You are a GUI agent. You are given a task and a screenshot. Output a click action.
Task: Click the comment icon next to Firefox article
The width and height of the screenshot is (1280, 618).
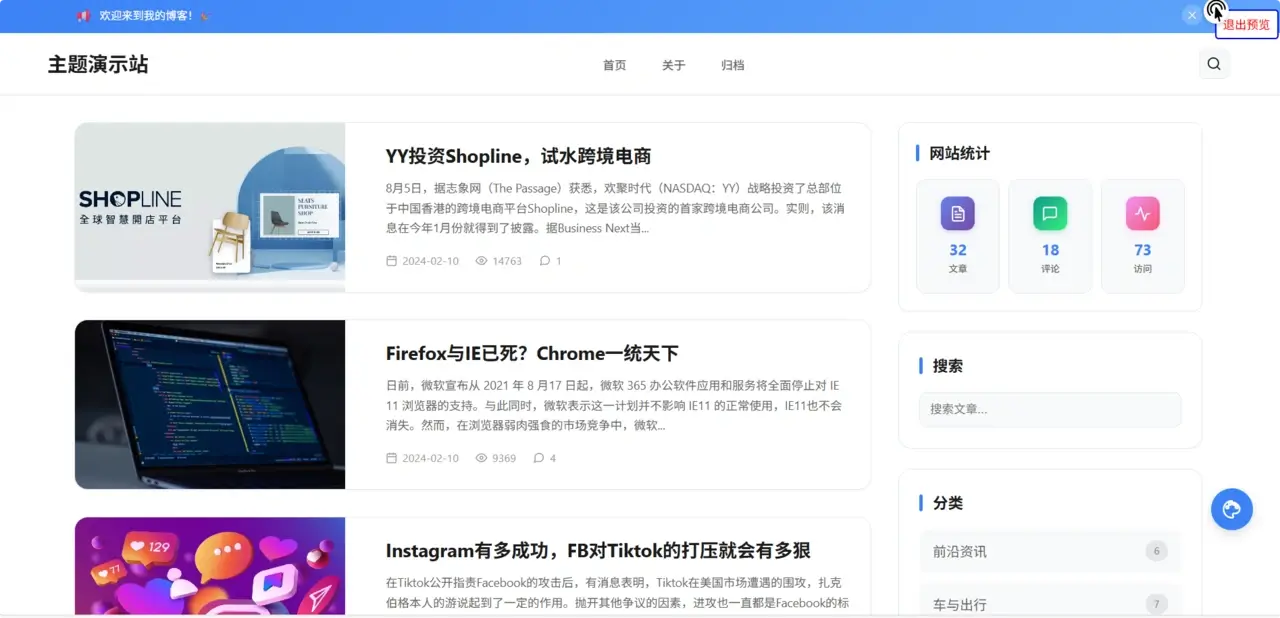pos(539,457)
